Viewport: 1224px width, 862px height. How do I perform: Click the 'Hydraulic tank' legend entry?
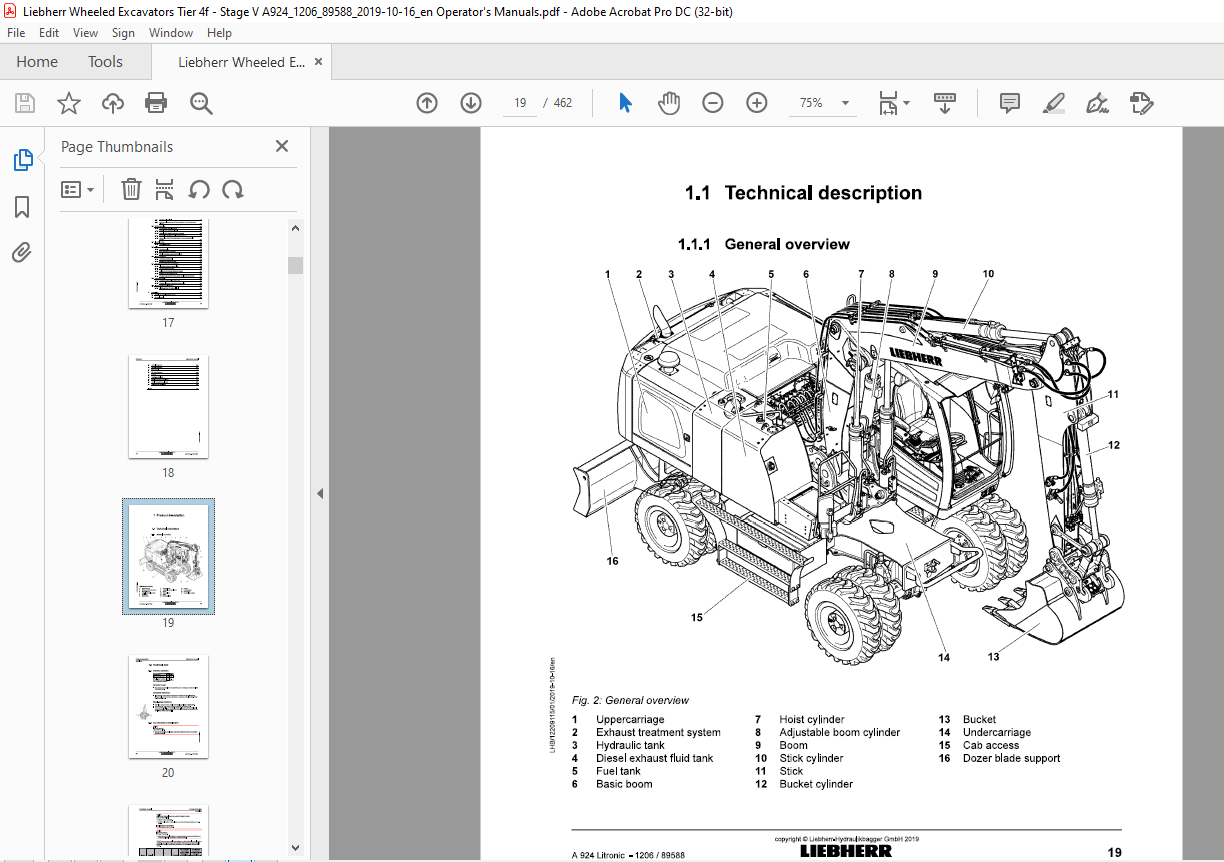click(x=630, y=745)
